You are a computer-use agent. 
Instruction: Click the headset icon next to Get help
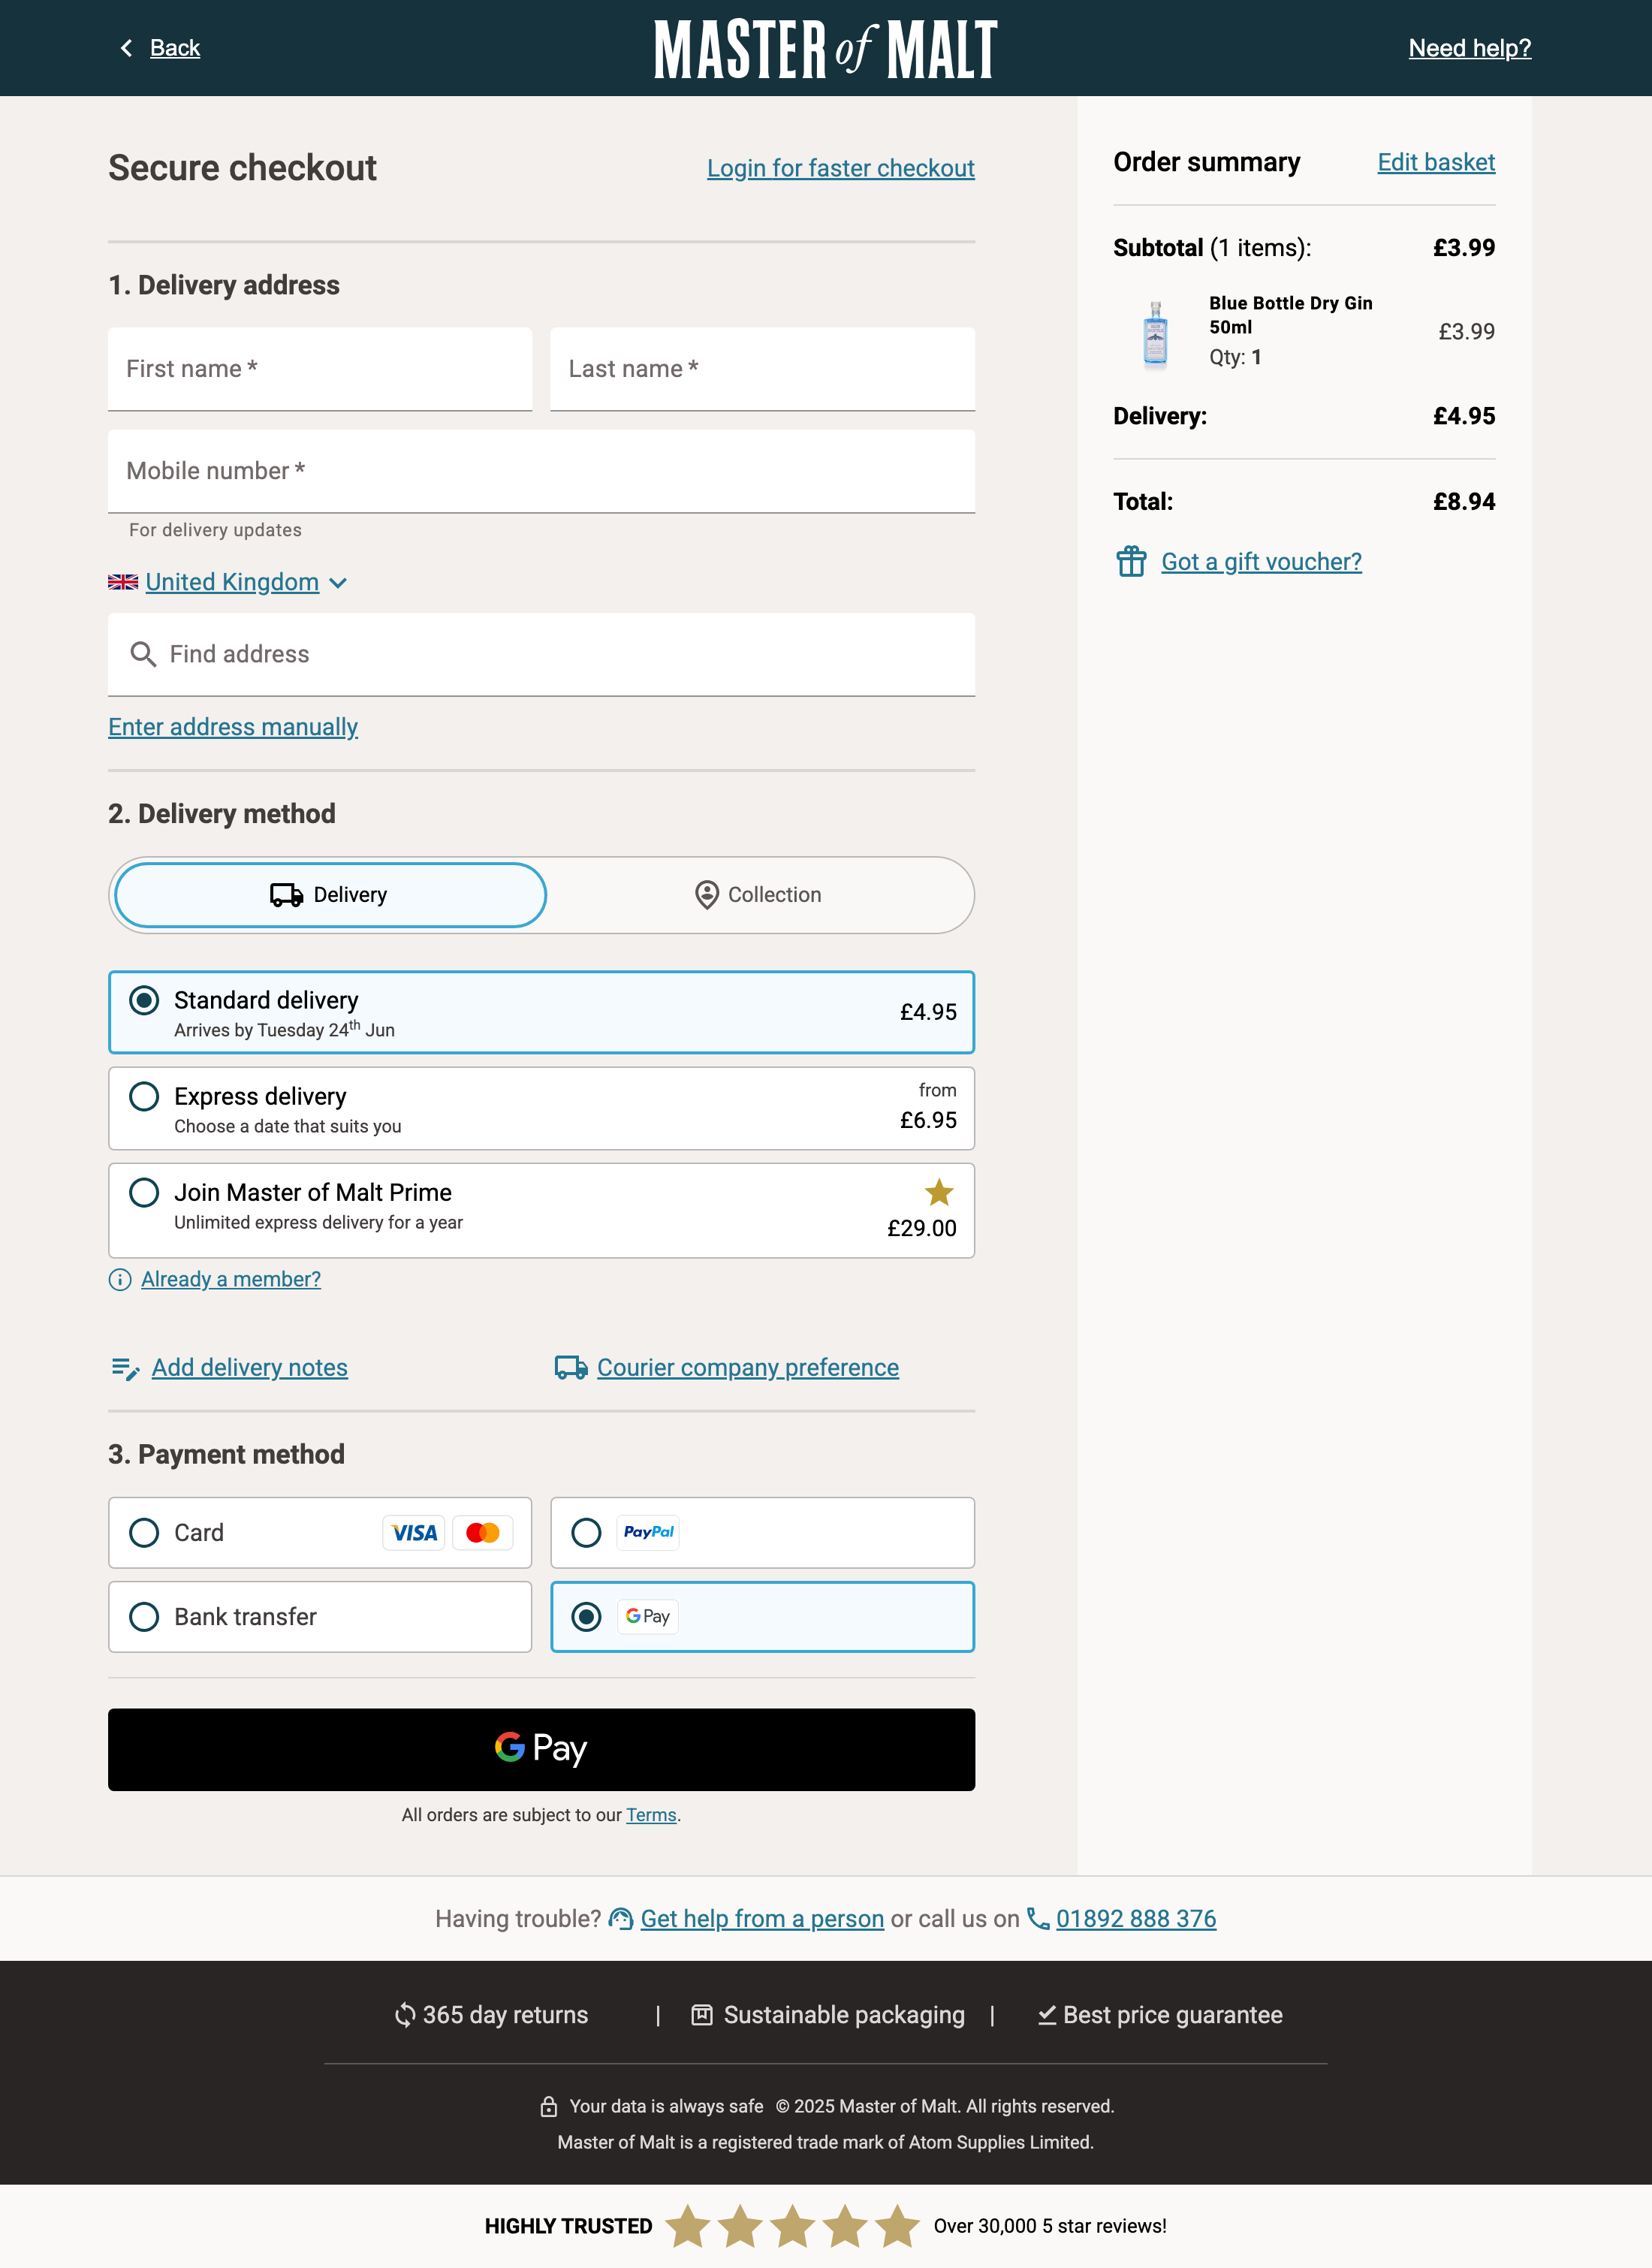pyautogui.click(x=620, y=1919)
